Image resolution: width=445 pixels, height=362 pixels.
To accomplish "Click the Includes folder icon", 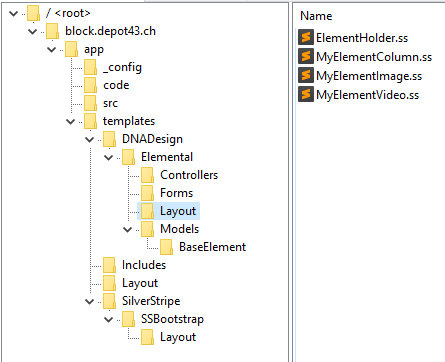I will [110, 265].
